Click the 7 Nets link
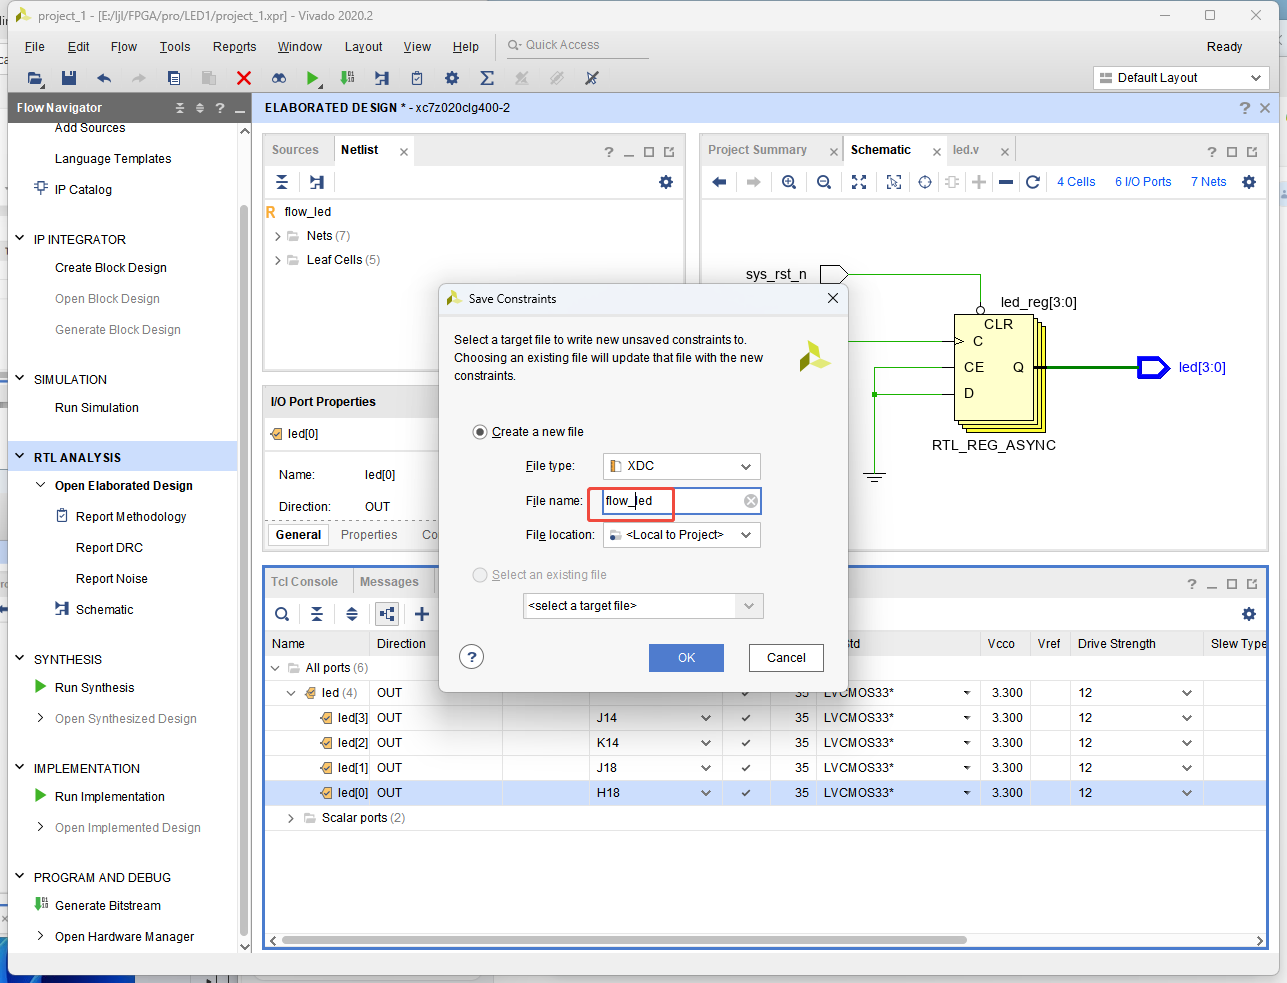Screen dimensions: 1287x983 pos(1208,182)
